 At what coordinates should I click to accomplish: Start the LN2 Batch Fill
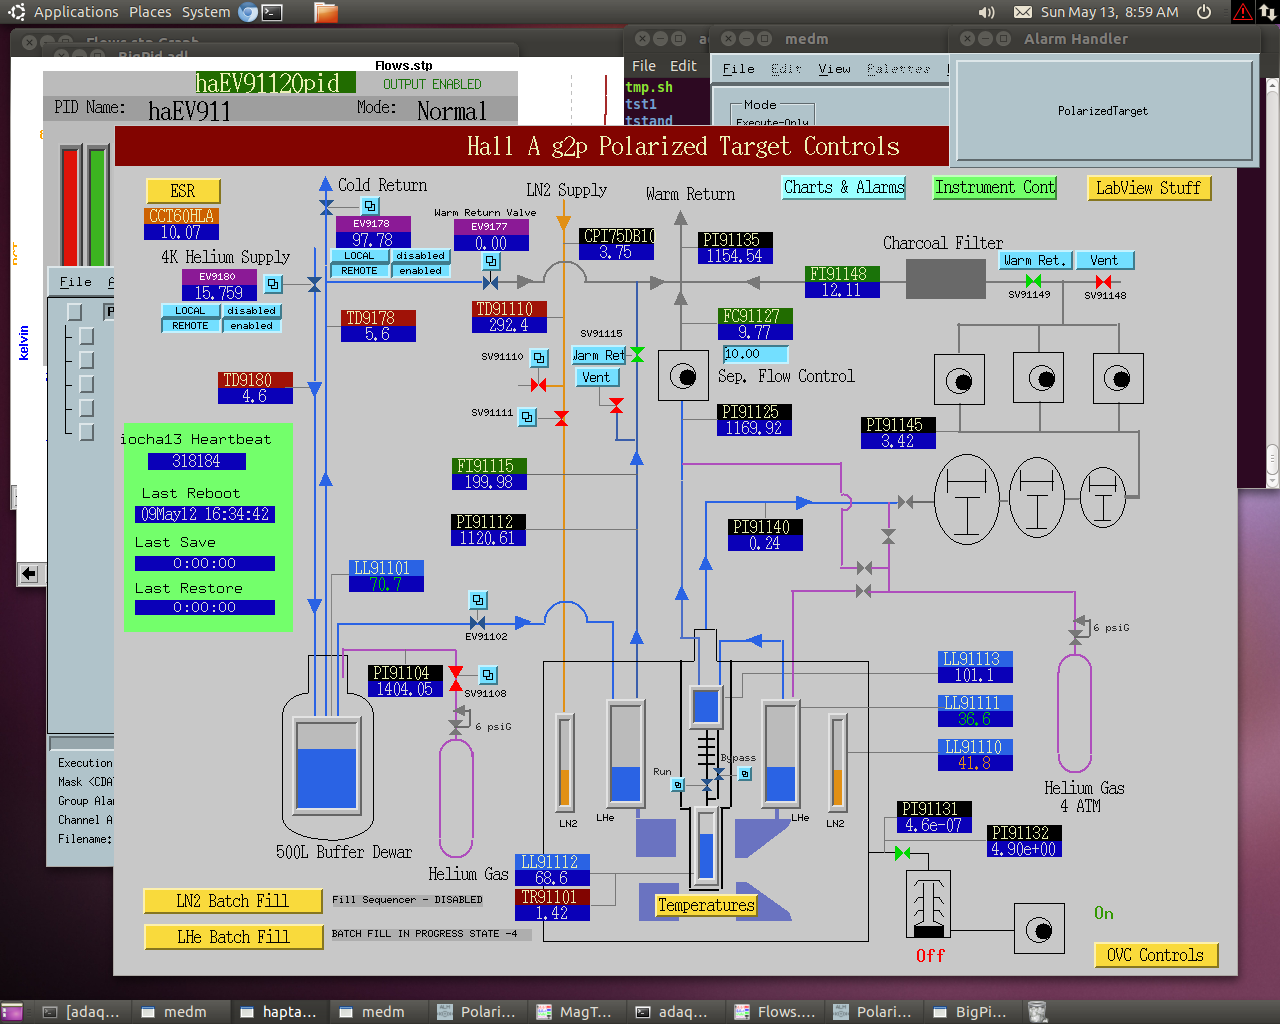pos(233,901)
